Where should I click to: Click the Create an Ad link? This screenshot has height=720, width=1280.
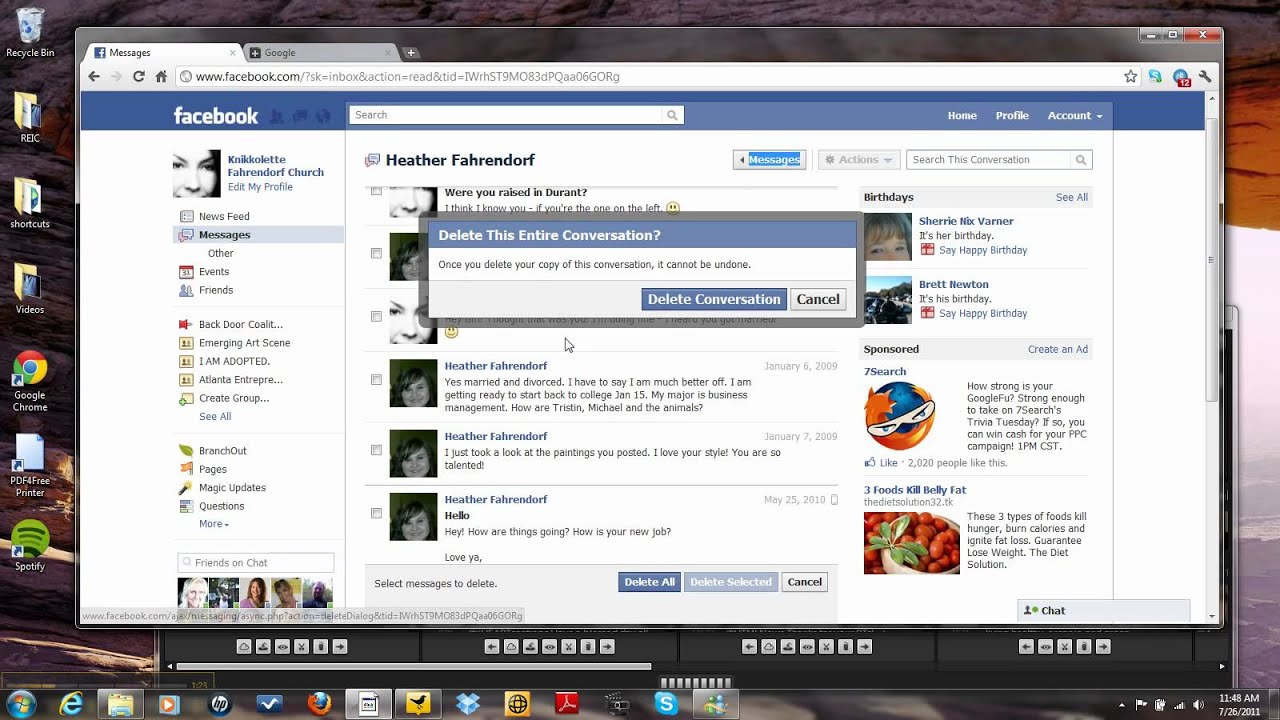click(1058, 350)
